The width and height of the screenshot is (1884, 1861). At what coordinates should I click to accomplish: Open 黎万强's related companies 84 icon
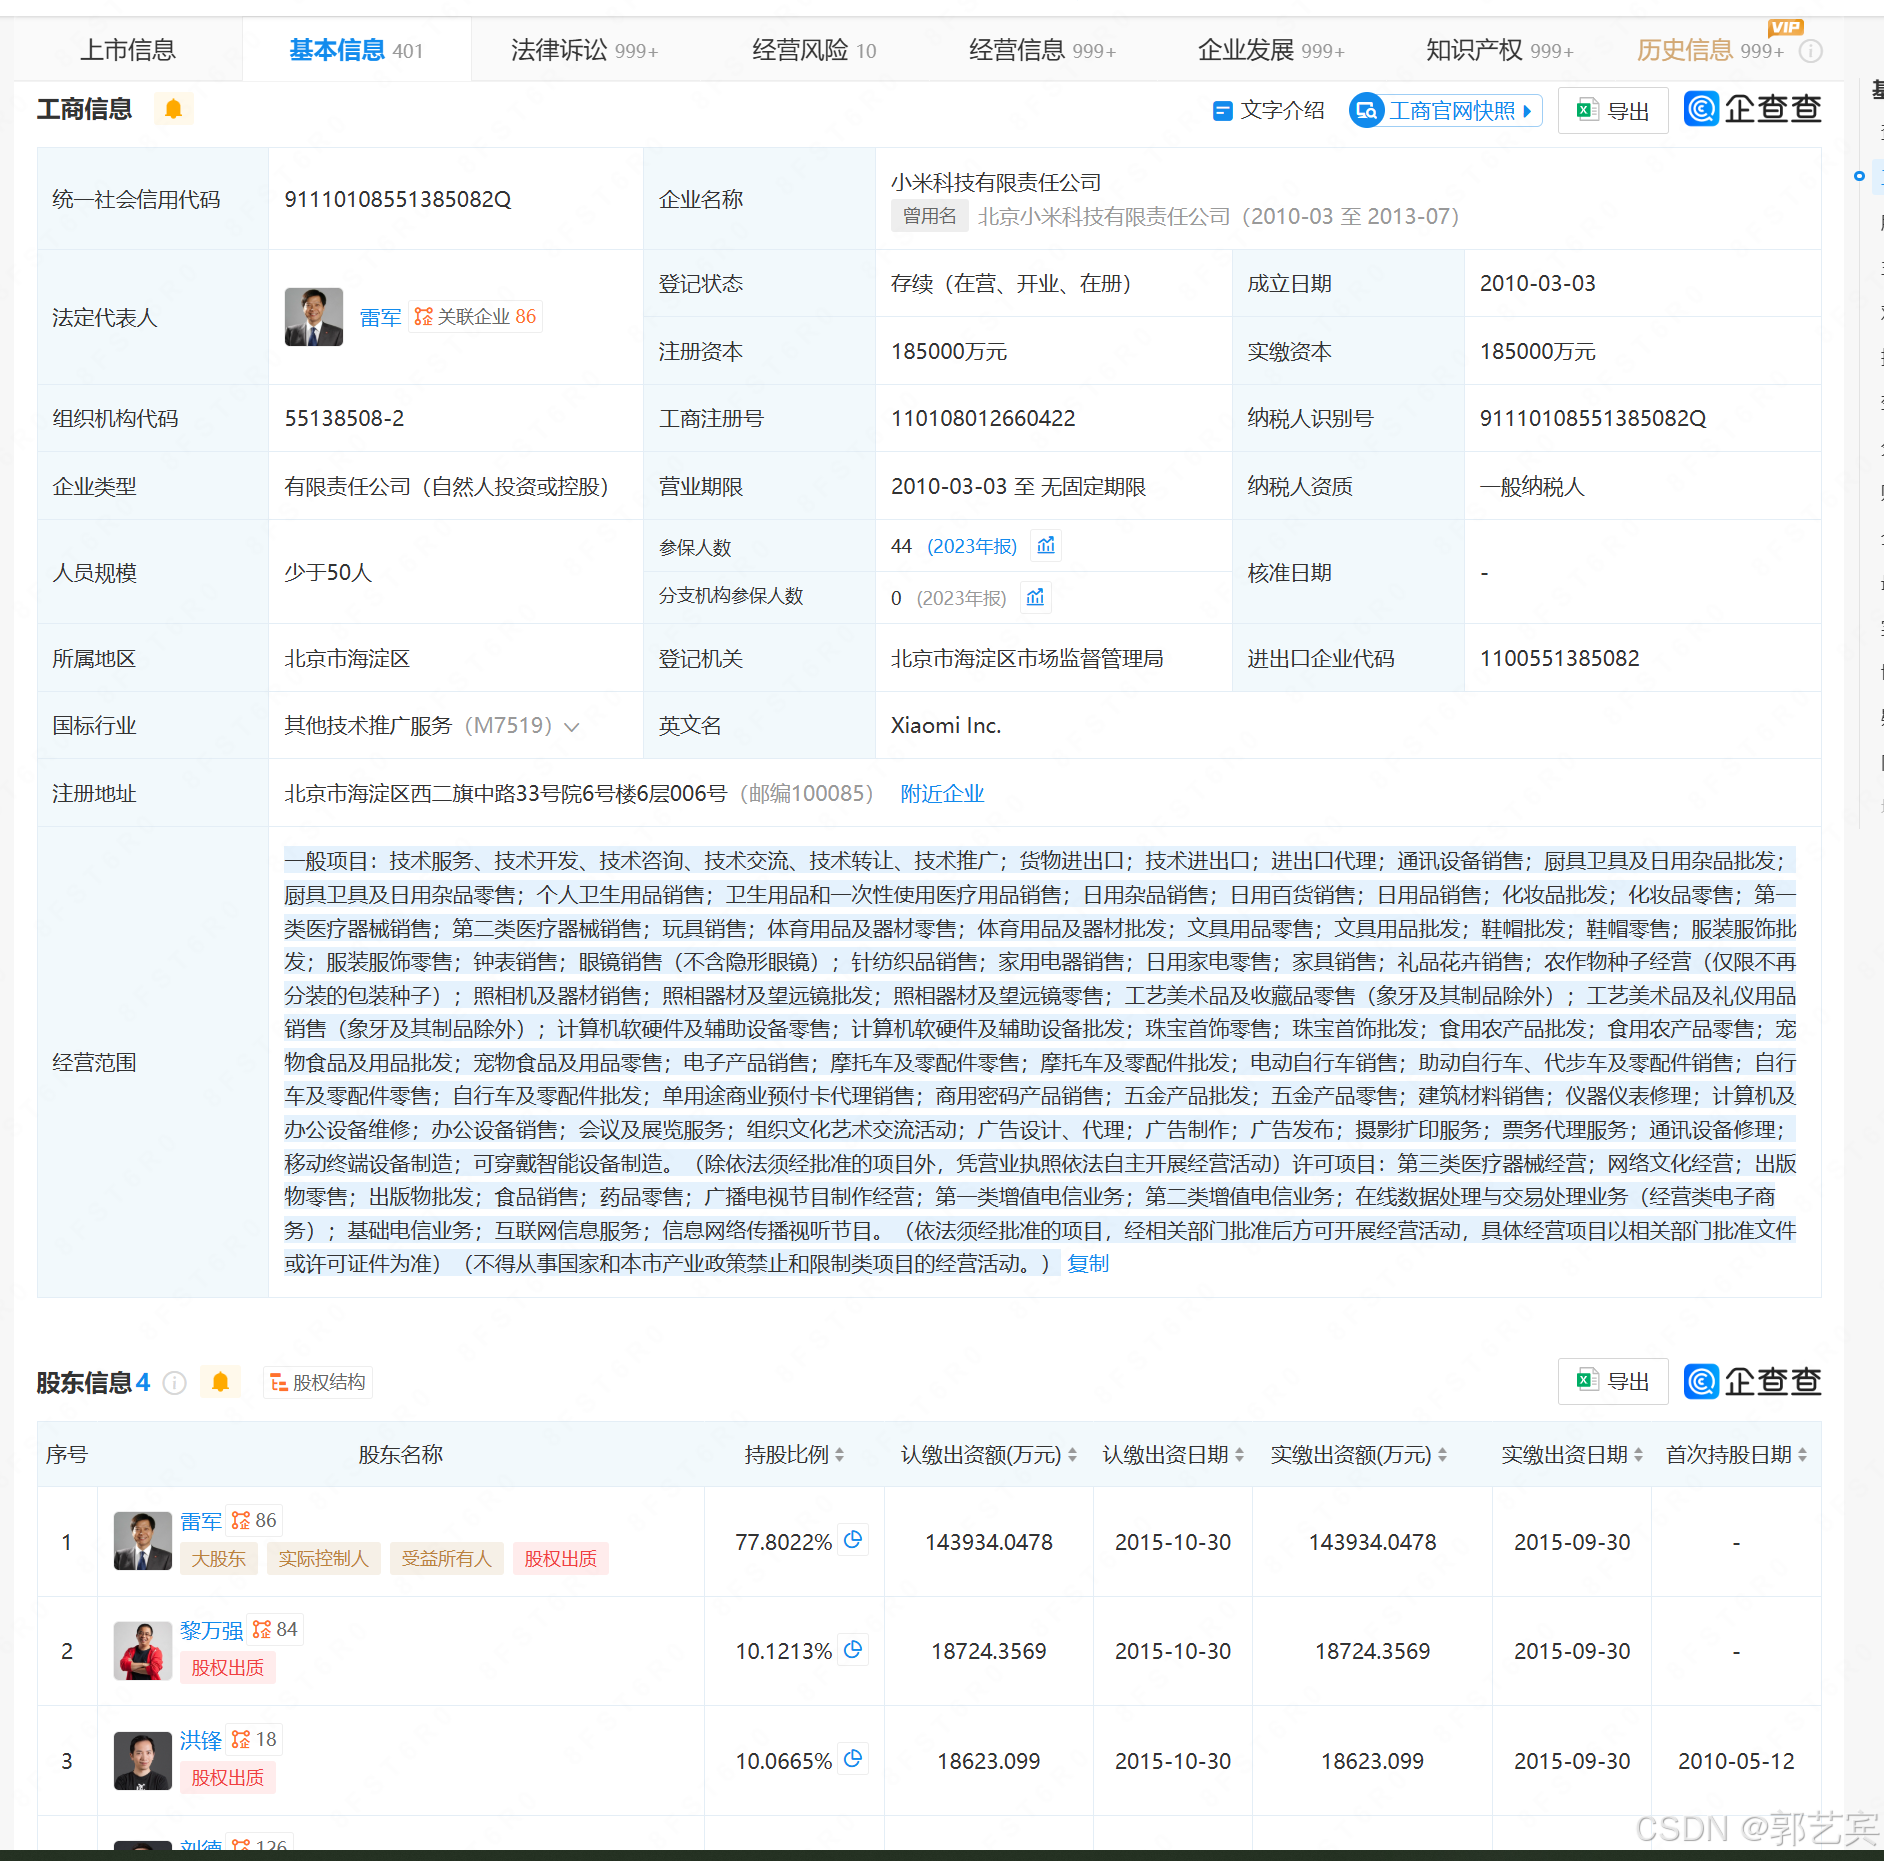275,1629
